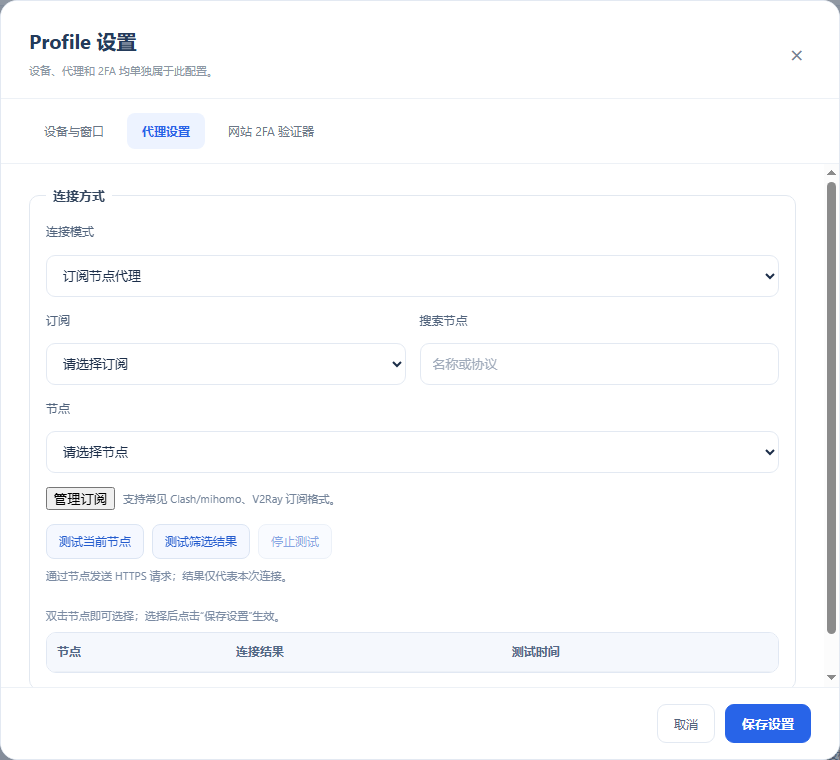Click the 取消 button
Screen dimensions: 840x760
pyautogui.click(x=686, y=724)
